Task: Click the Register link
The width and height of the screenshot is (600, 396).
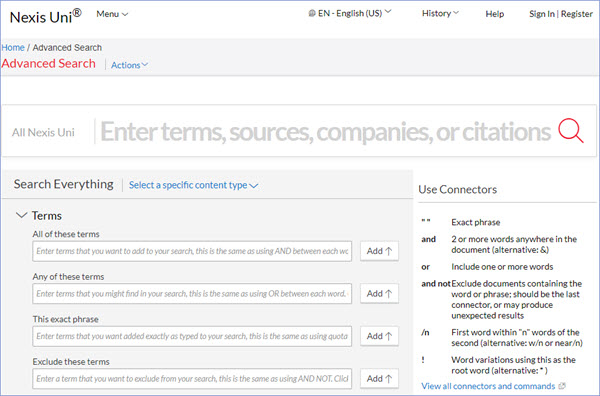Action: [x=577, y=14]
